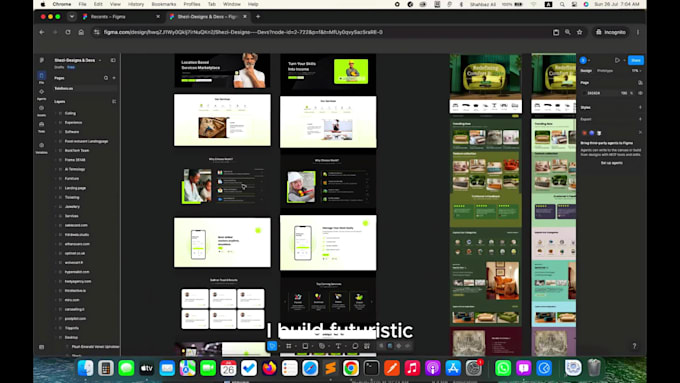This screenshot has width=680, height=383.
Task: Add a style with Styles plus icon
Action: point(640,107)
